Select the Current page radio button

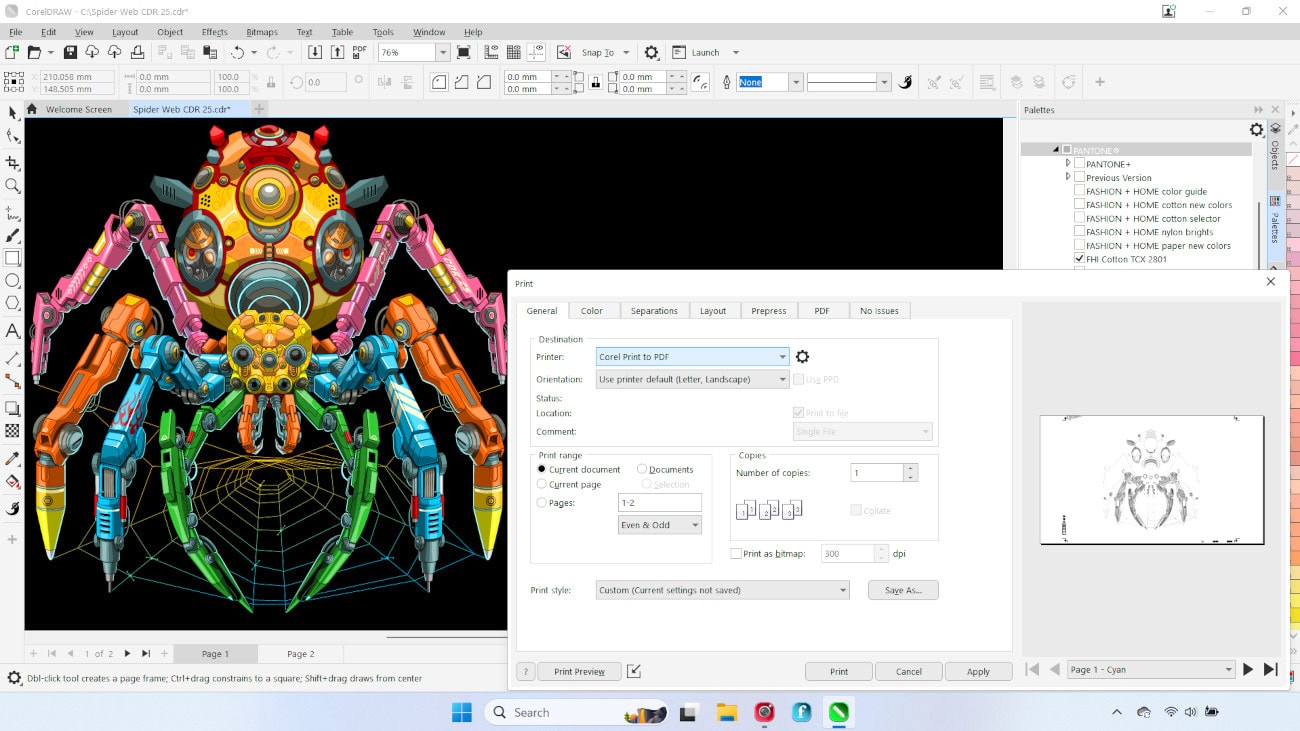(x=542, y=484)
